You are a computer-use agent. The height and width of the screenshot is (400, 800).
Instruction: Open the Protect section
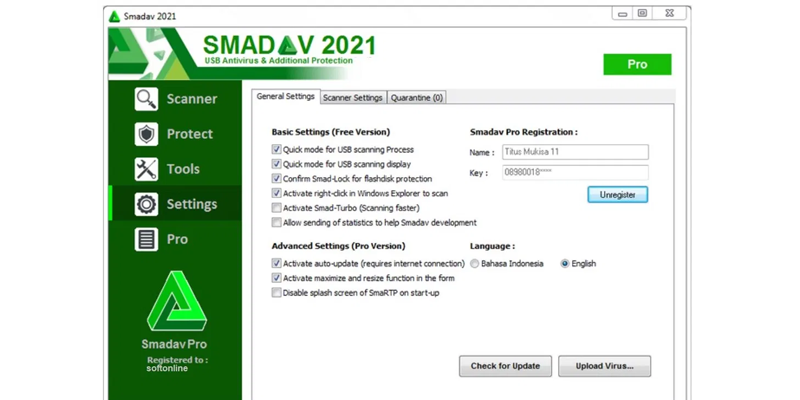(176, 134)
